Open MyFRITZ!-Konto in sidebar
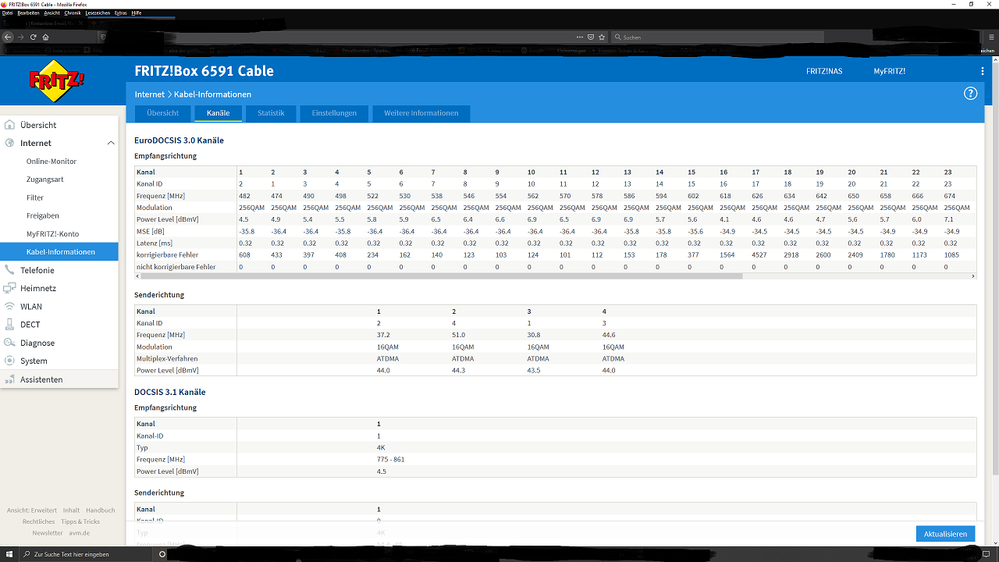This screenshot has width=999, height=562. 52,234
